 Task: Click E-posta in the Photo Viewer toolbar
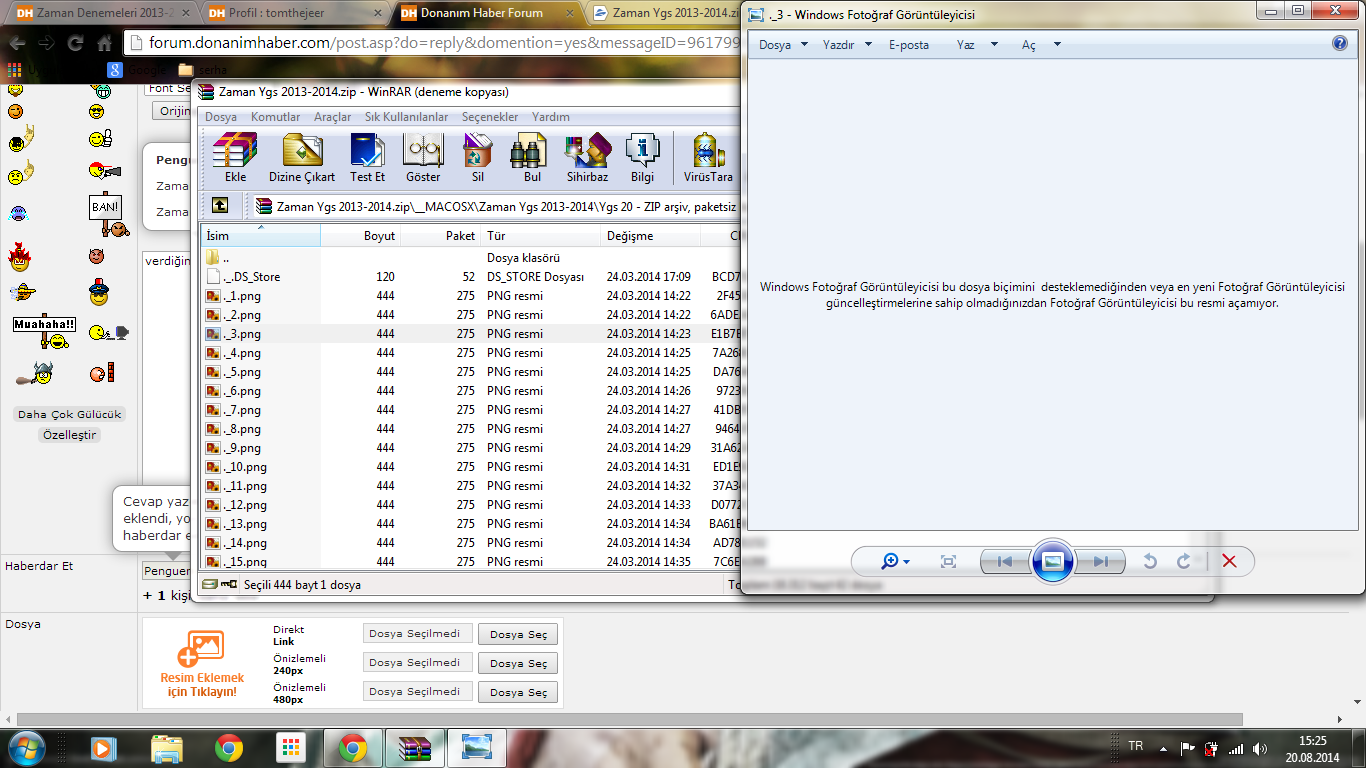tap(909, 45)
